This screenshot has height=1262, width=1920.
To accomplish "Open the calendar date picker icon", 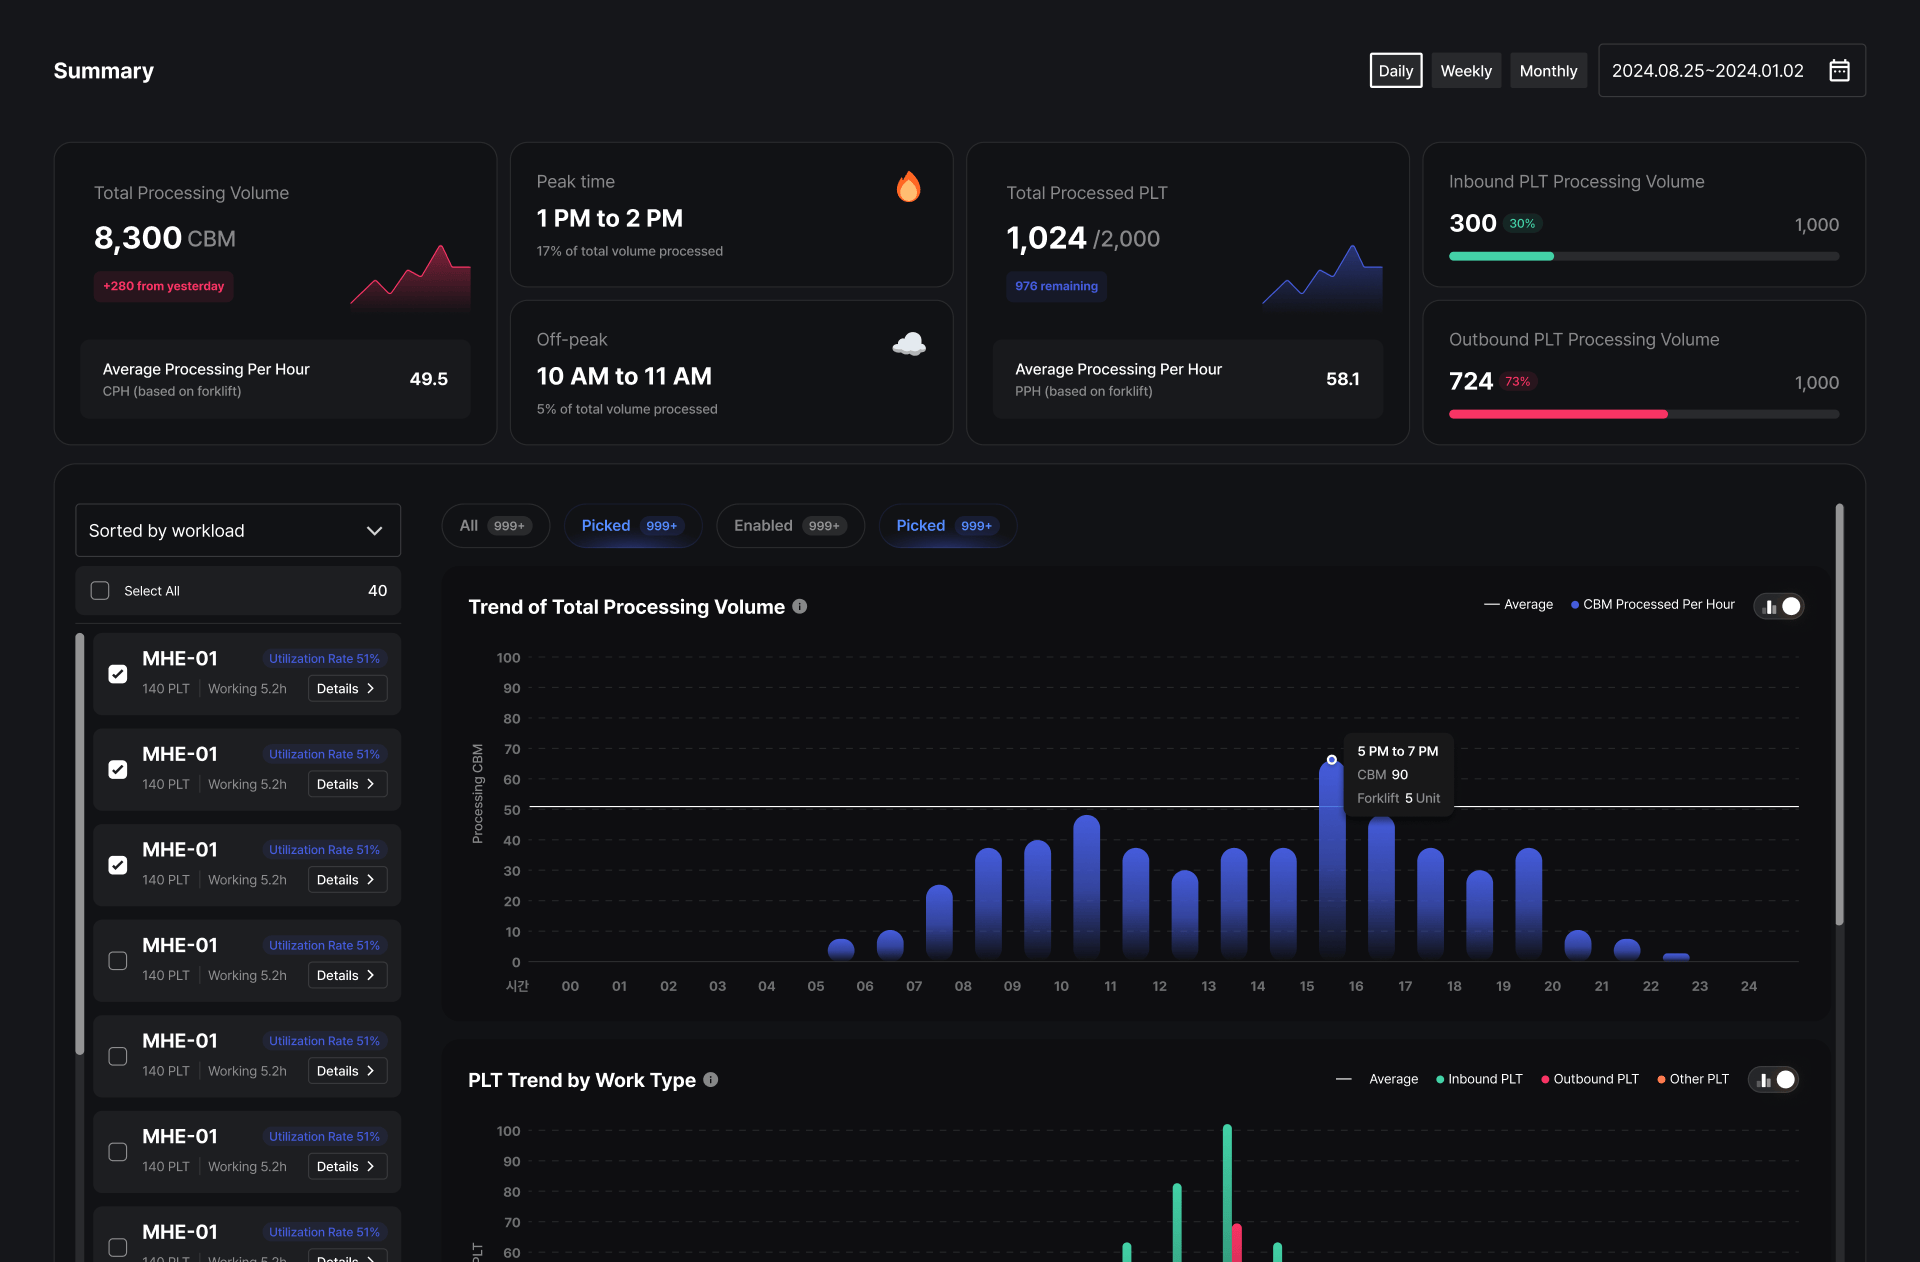I will (1838, 71).
